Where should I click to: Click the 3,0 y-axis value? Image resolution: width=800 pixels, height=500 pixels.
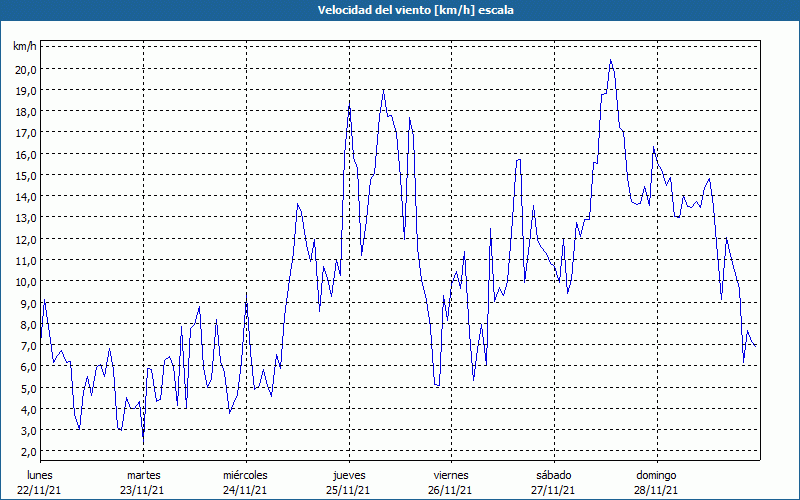[28, 431]
